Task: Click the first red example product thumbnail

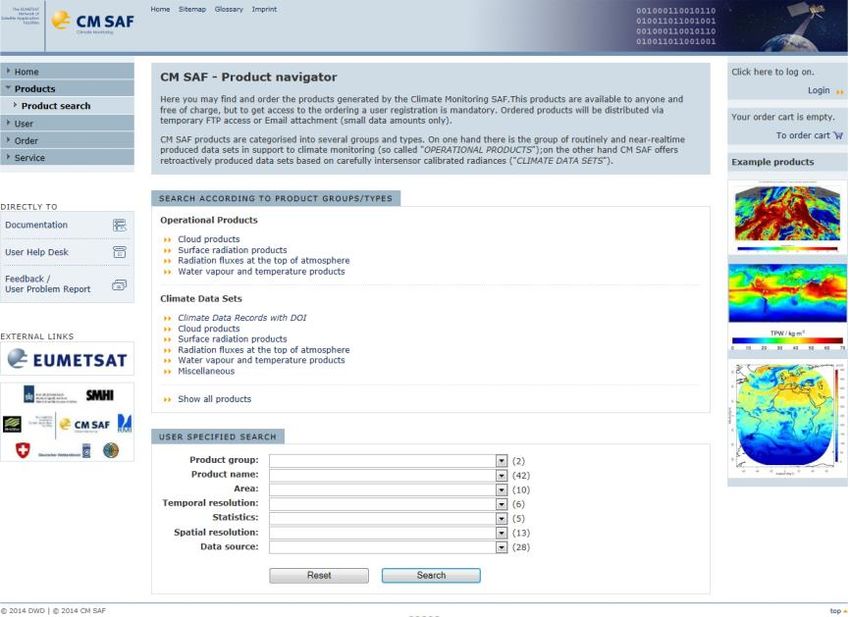Action: (787, 212)
